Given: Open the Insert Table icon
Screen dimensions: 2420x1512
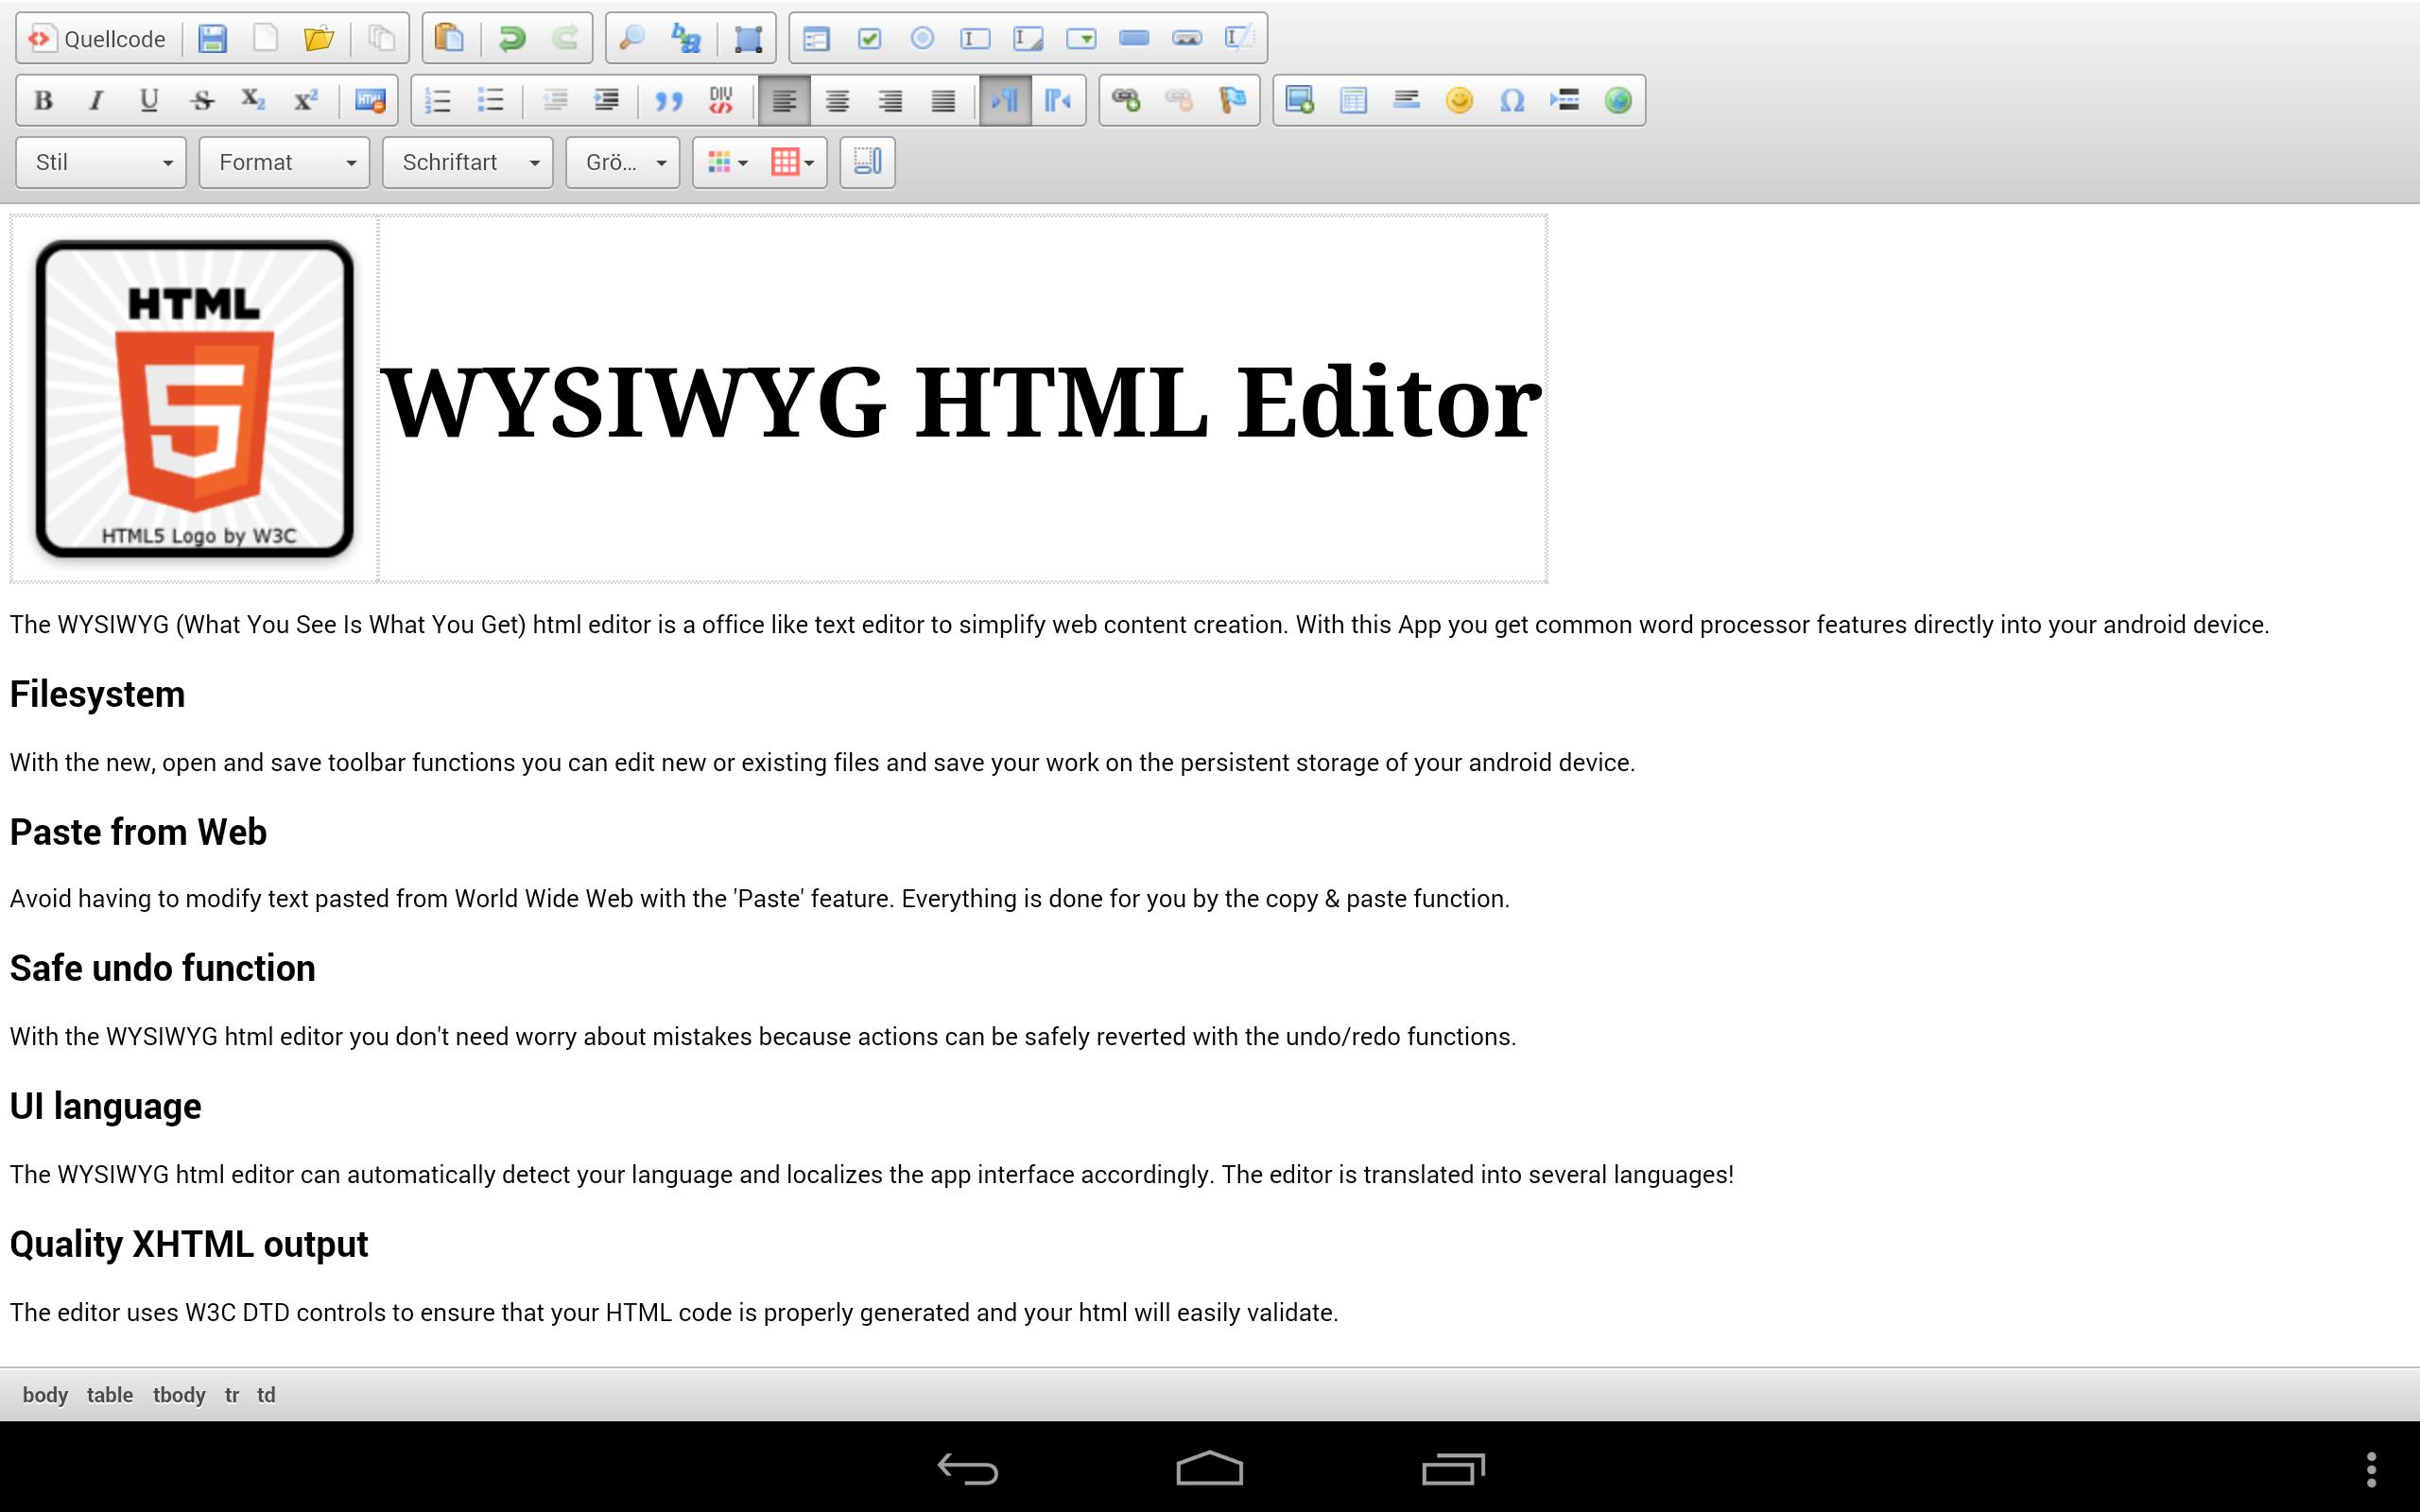Looking at the screenshot, I should pyautogui.click(x=1353, y=100).
